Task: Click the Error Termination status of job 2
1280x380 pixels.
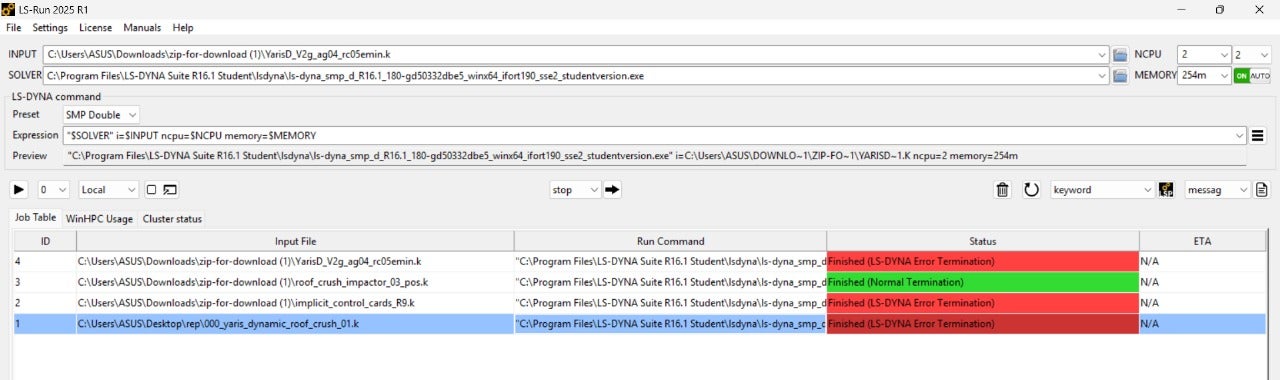Action: pos(983,303)
